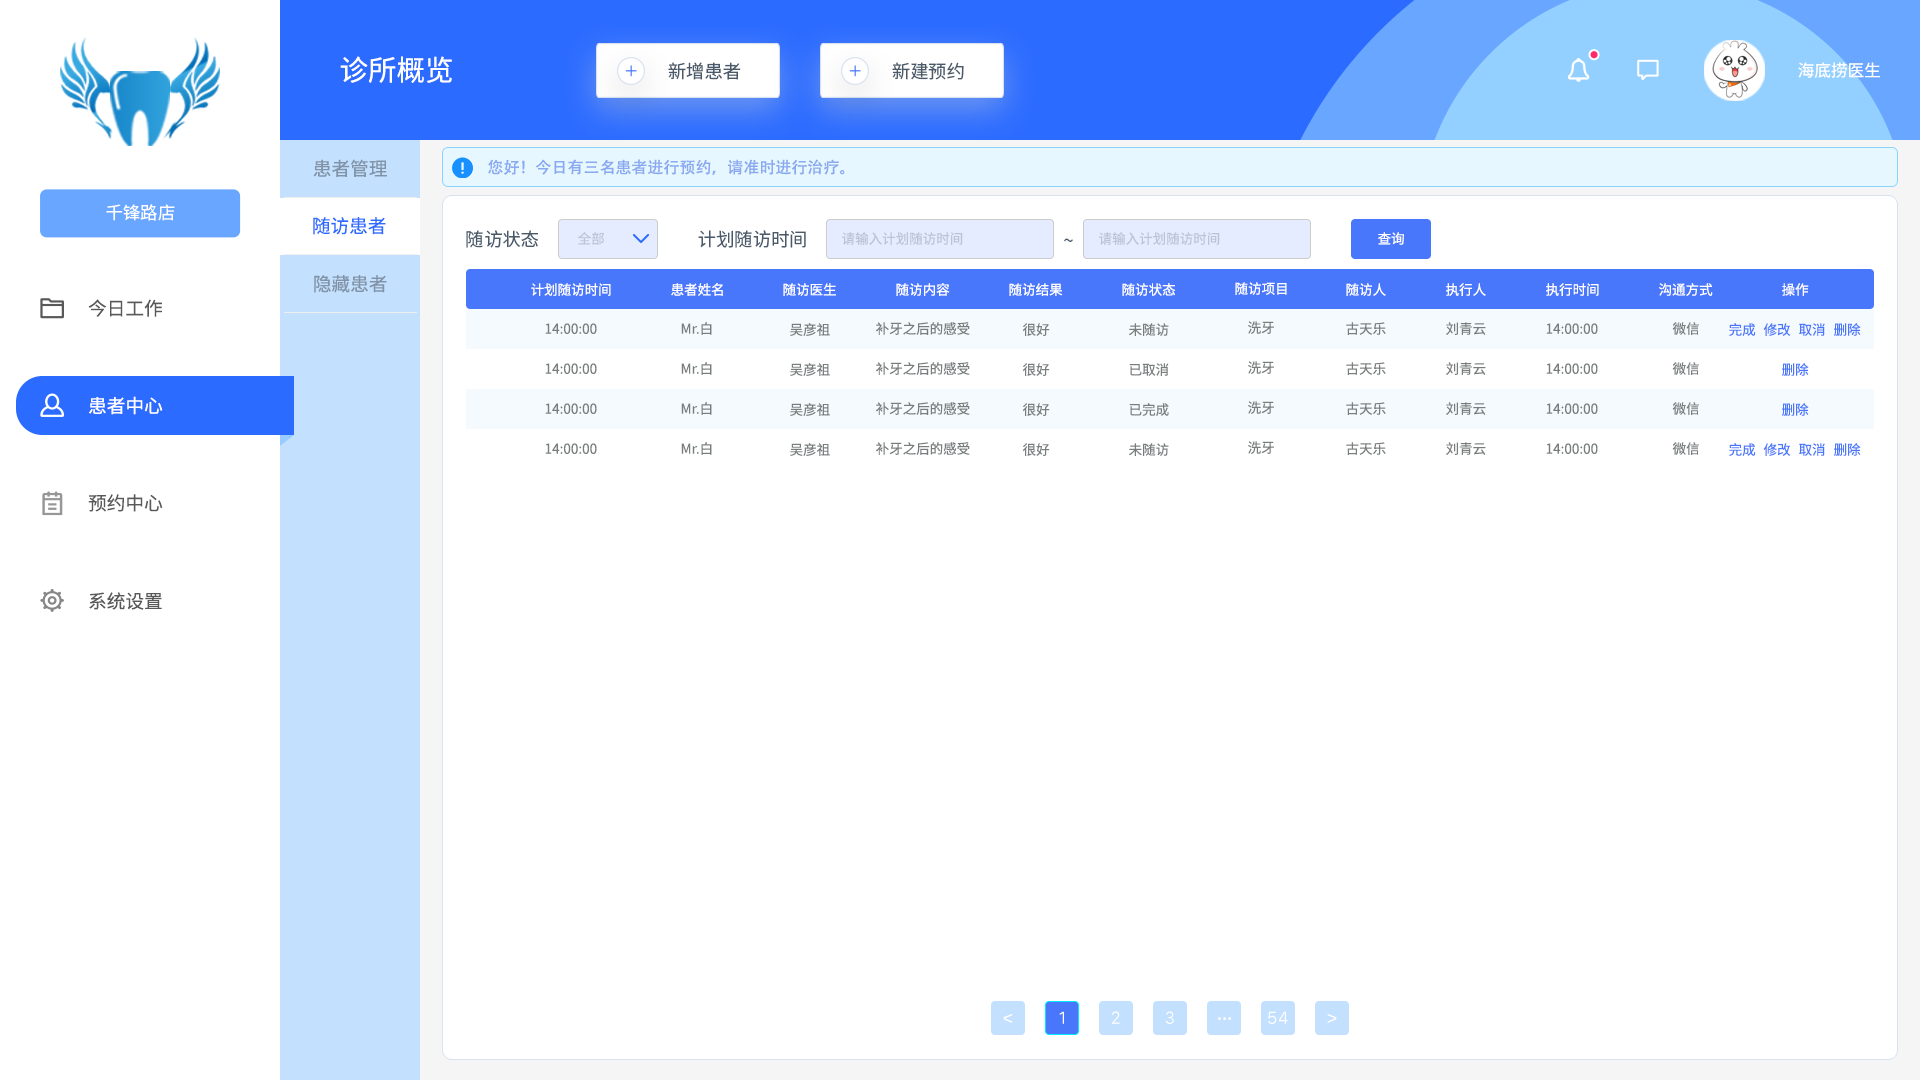Go to next page with > button
This screenshot has height=1080, width=1920.
[x=1332, y=1018]
